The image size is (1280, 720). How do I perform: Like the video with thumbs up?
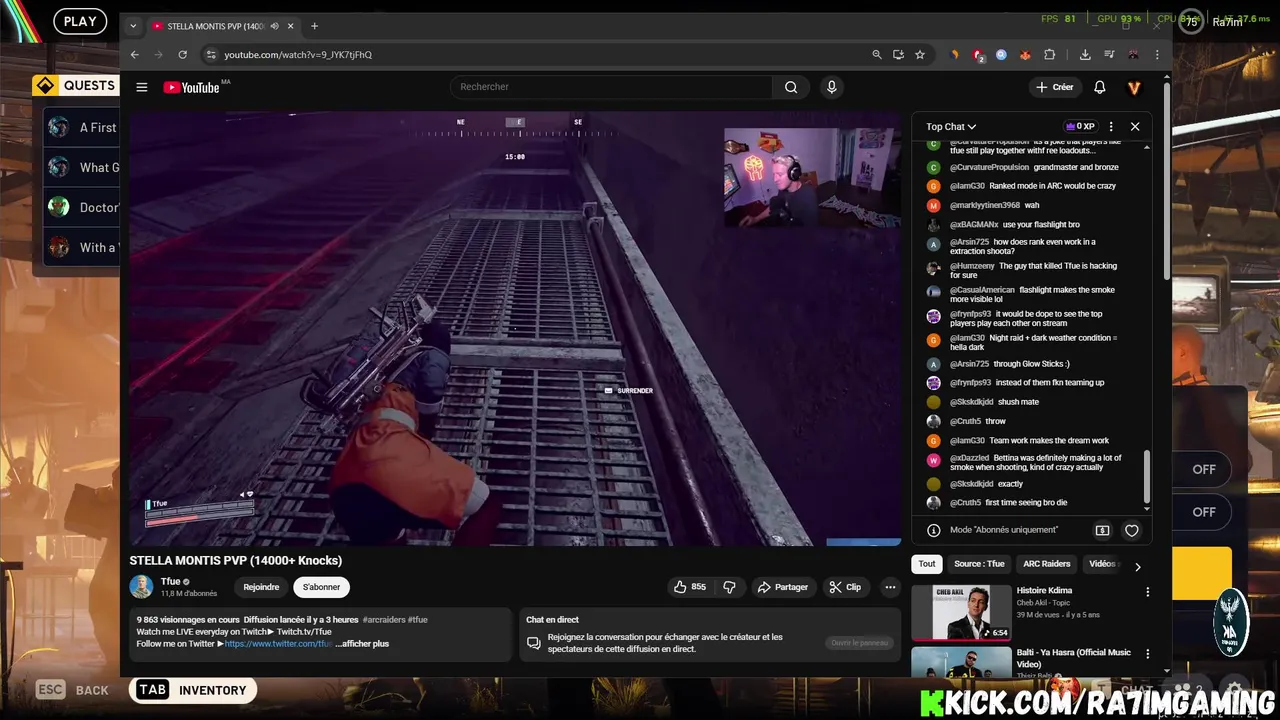pos(690,587)
